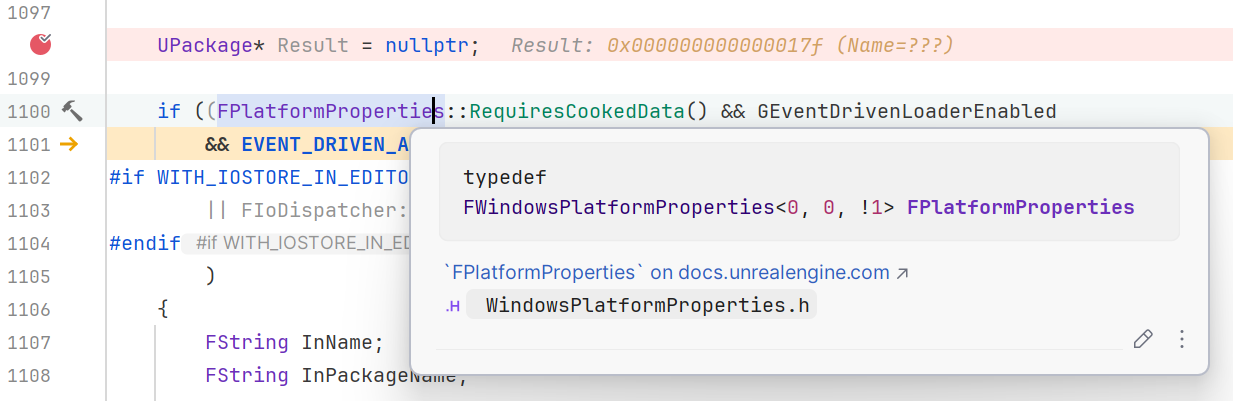Image resolution: width=1233 pixels, height=401 pixels.
Task: Open FPlatformProperties docs.unrealengine.com link
Action: coord(666,272)
